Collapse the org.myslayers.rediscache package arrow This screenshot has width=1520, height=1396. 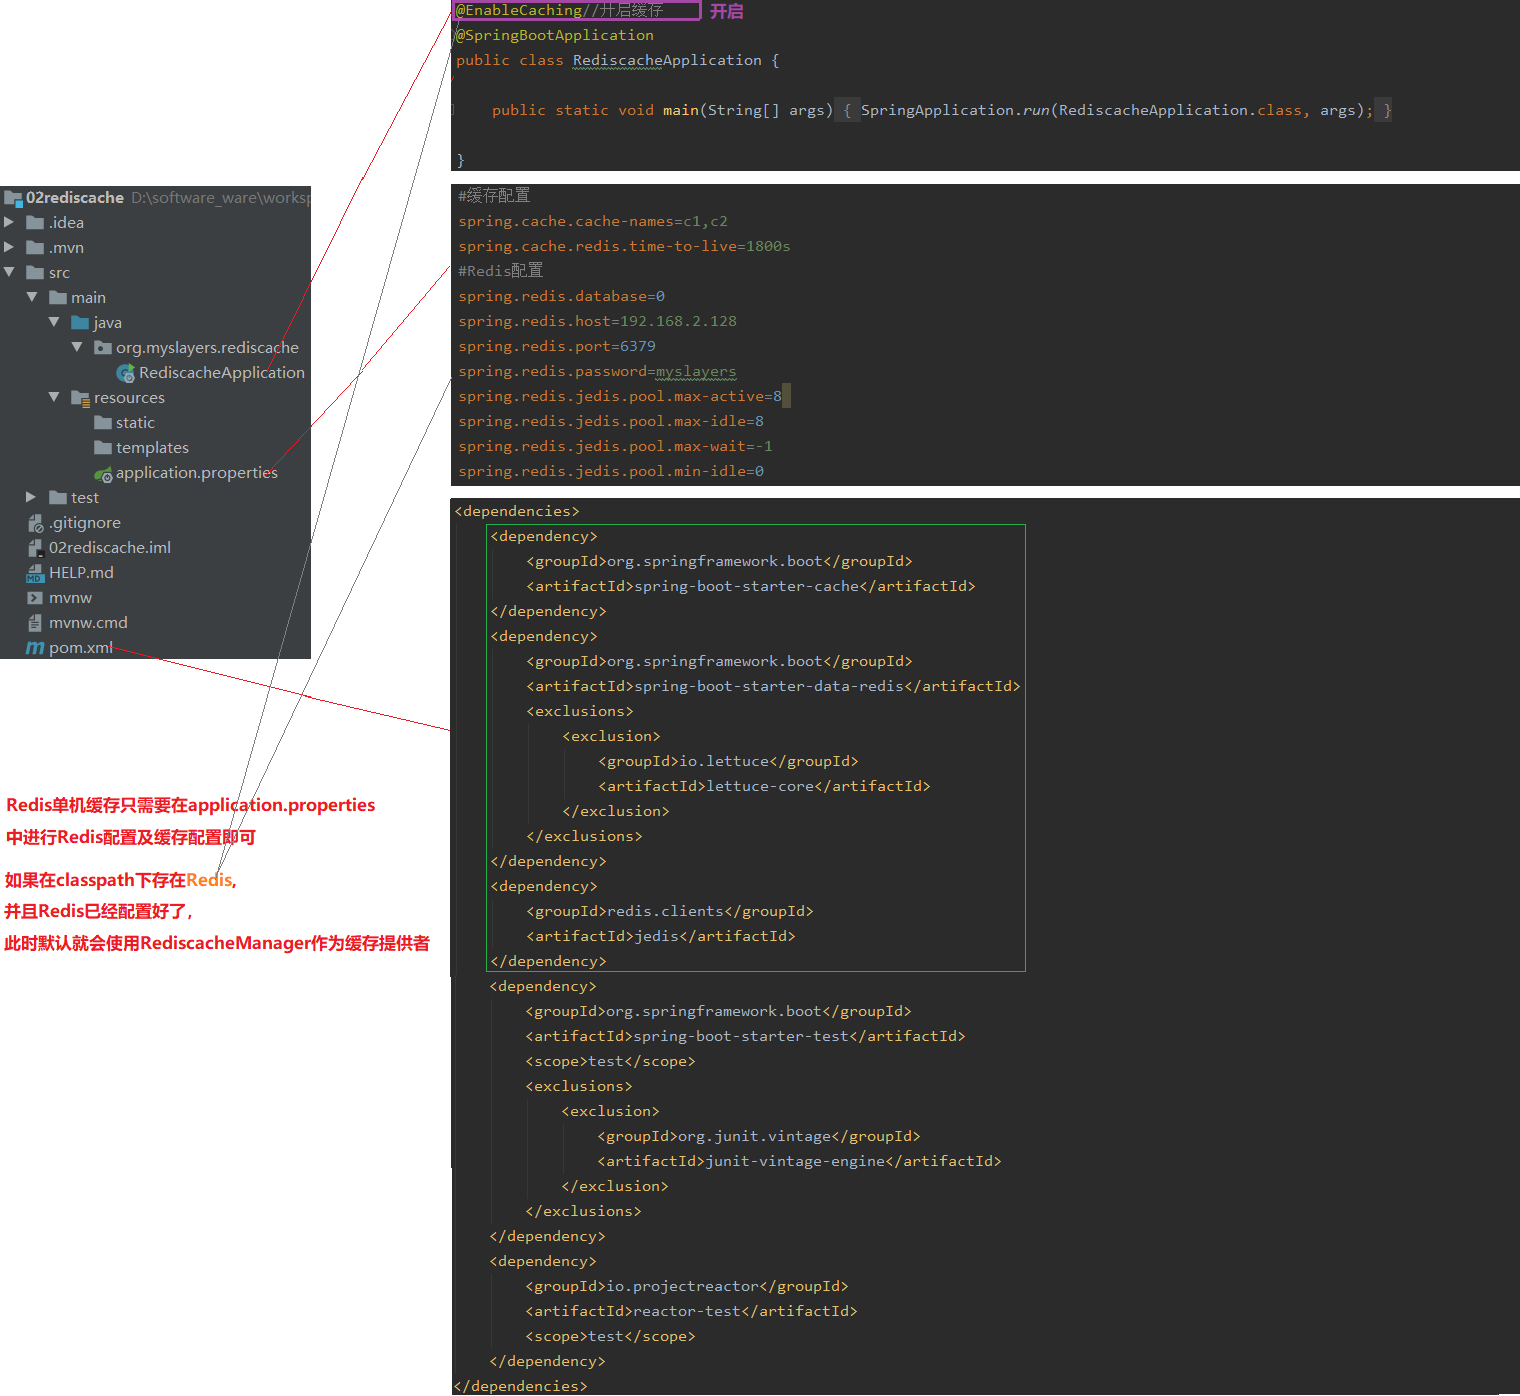tap(77, 347)
